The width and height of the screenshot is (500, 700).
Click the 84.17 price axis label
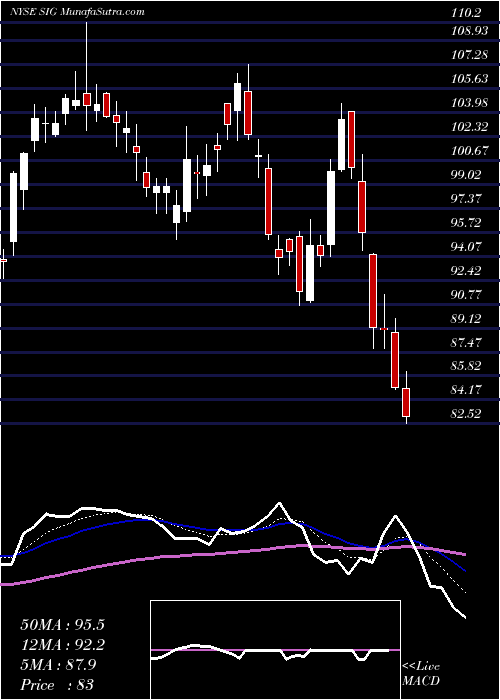pos(467,391)
